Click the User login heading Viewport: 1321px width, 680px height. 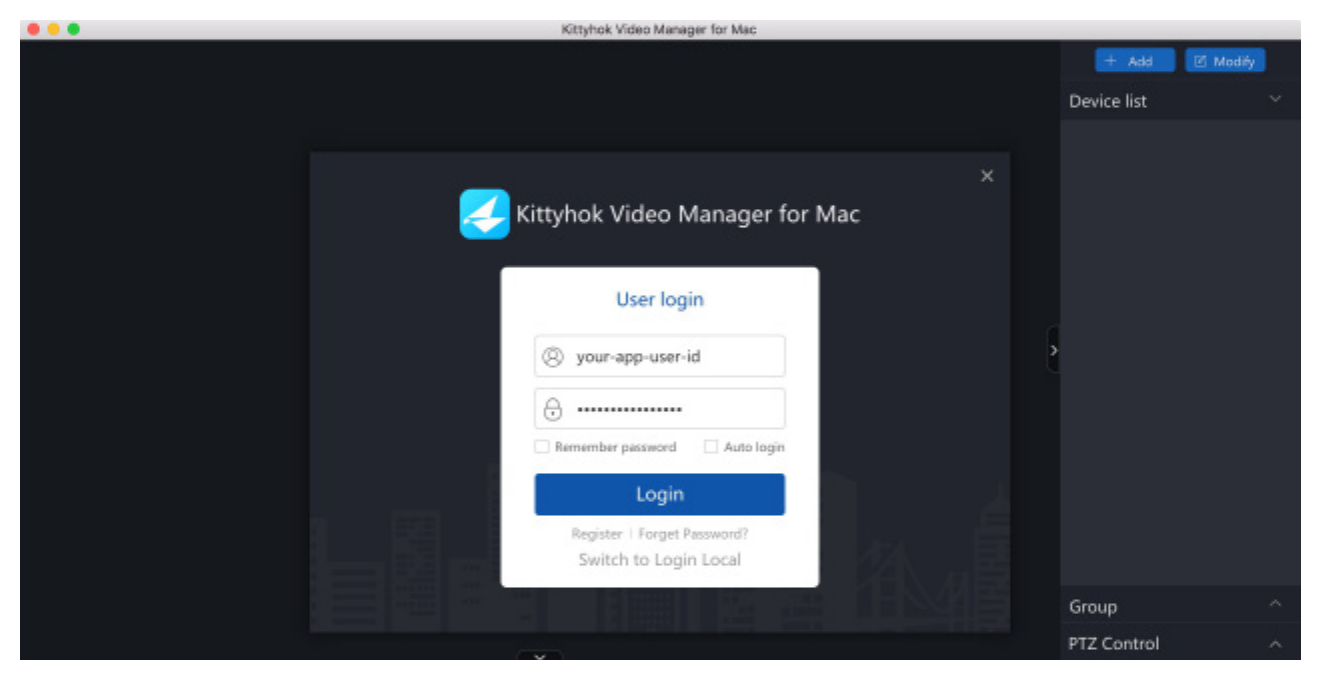tap(660, 299)
